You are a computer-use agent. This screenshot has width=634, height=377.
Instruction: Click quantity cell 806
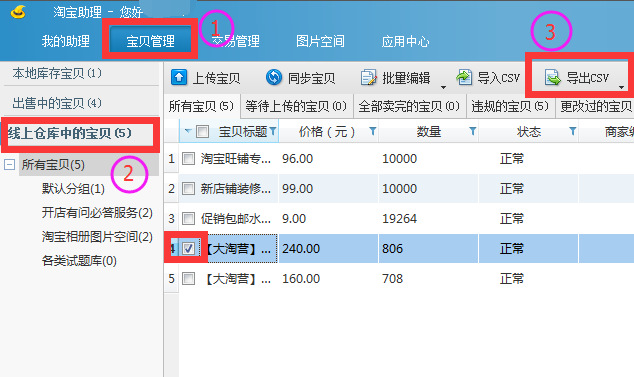tap(392, 248)
